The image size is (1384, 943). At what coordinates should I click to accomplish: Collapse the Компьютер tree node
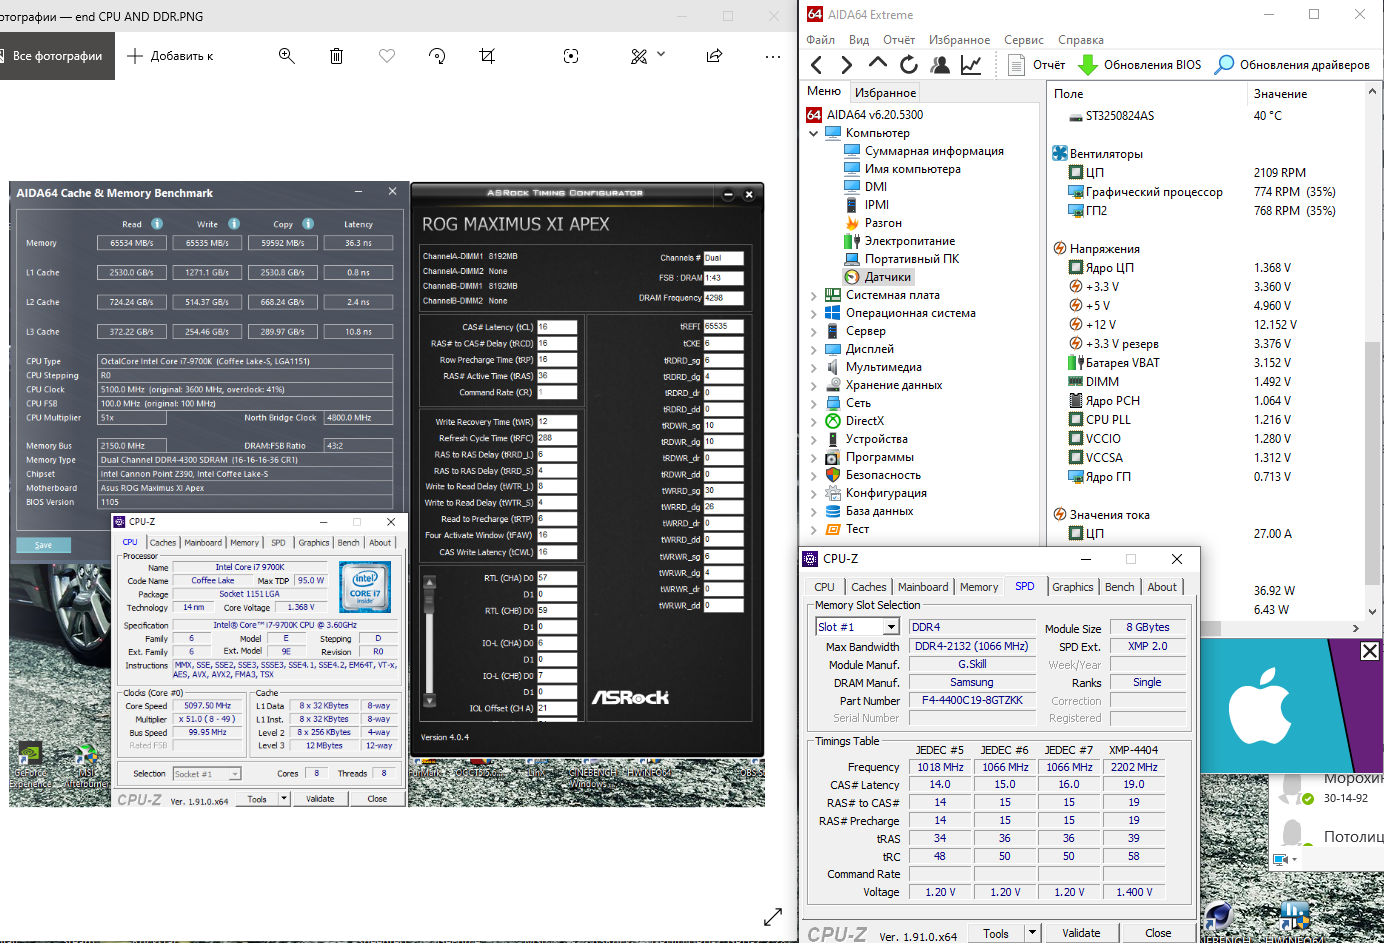click(813, 133)
